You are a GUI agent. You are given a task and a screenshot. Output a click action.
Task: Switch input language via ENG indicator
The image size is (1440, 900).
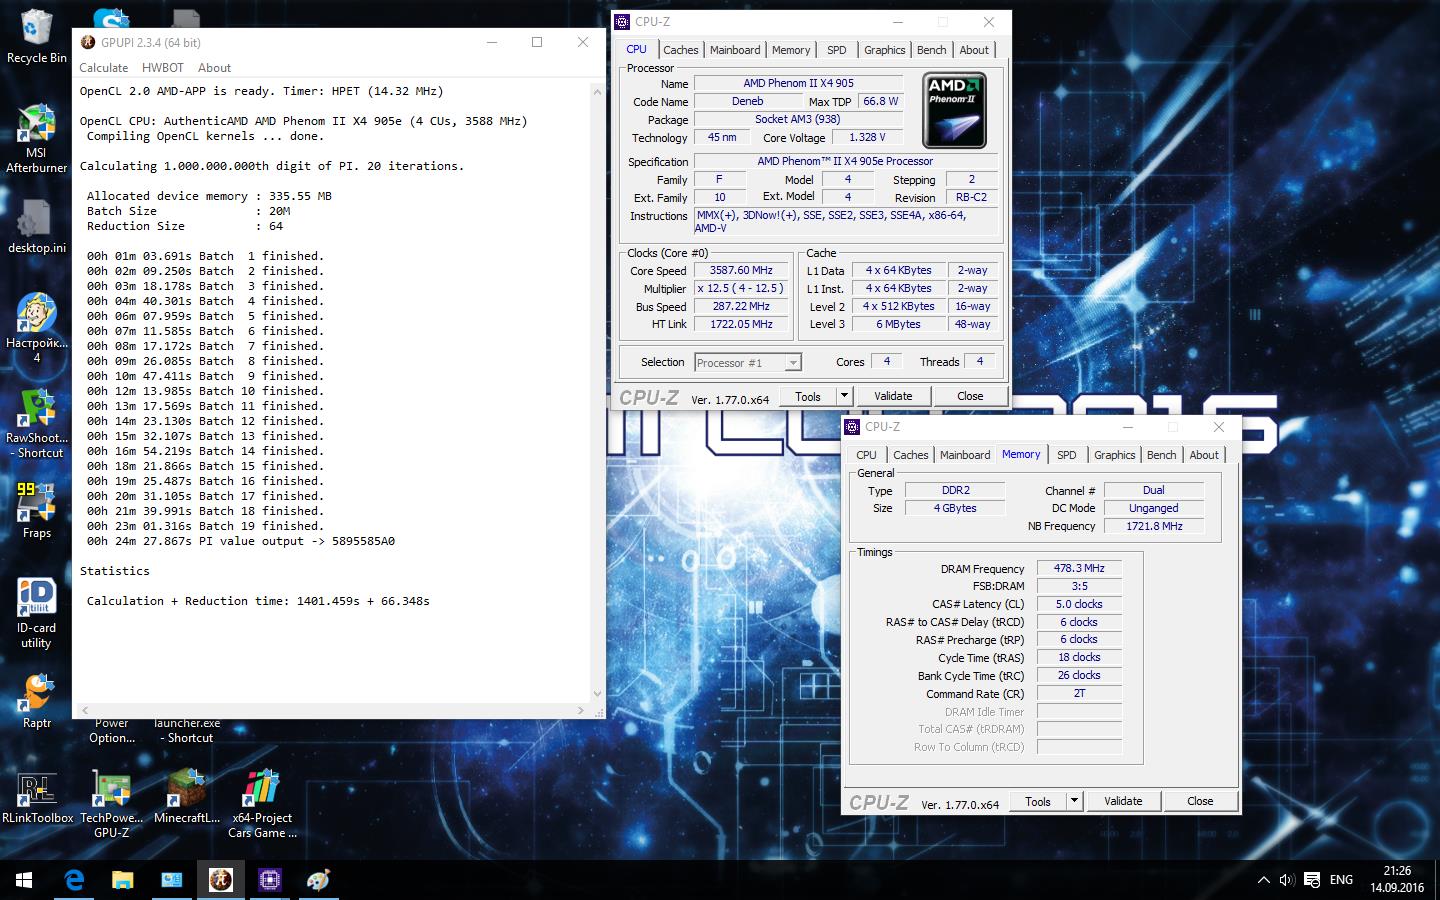pyautogui.click(x=1341, y=880)
